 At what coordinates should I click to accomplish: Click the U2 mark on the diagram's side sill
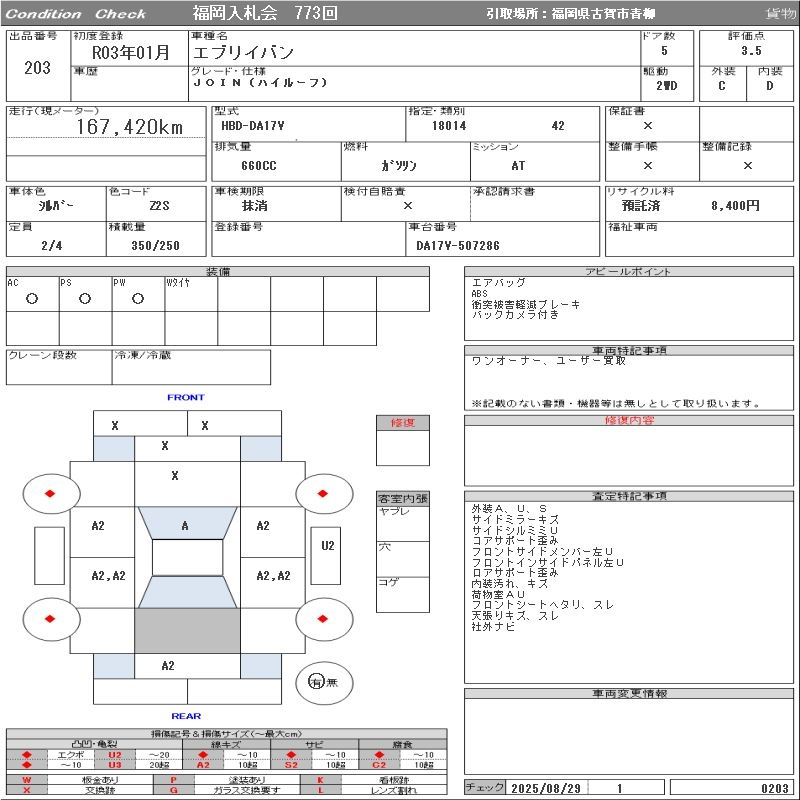(x=328, y=546)
